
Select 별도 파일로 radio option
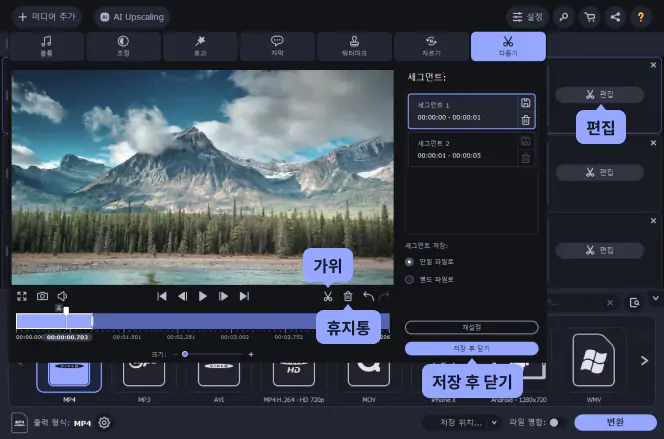409,279
